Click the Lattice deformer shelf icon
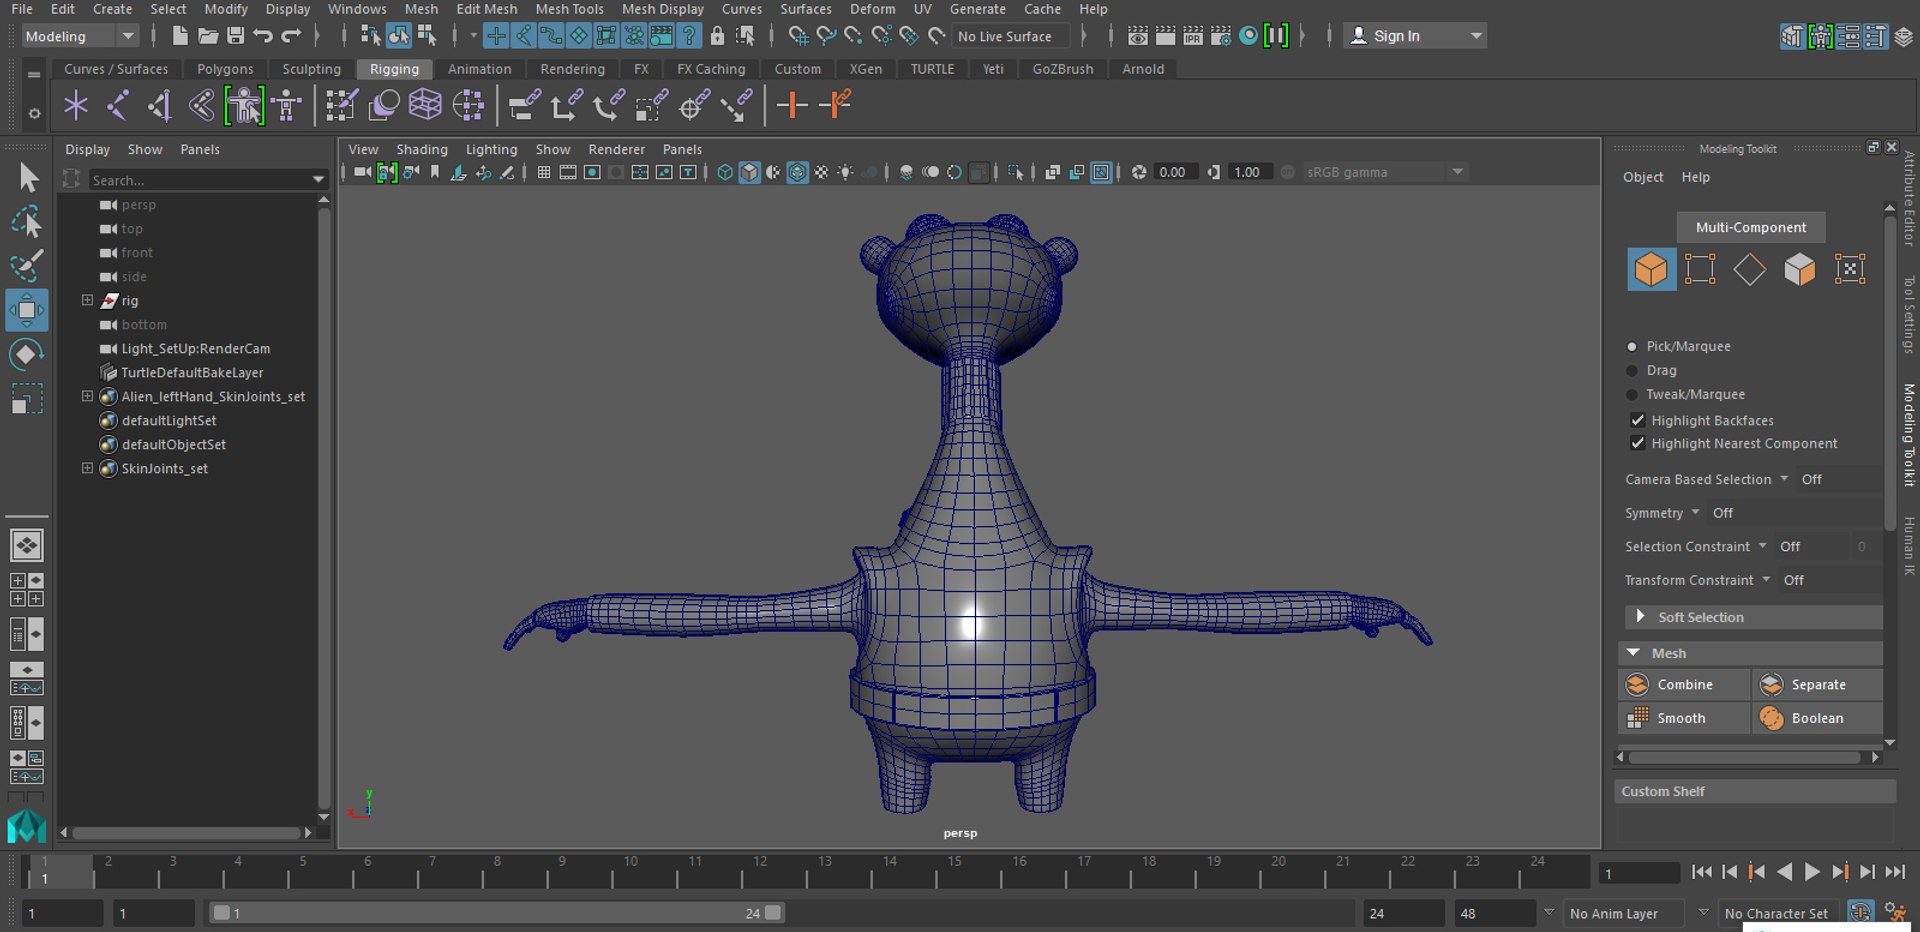This screenshot has width=1920, height=932. pos(426,105)
